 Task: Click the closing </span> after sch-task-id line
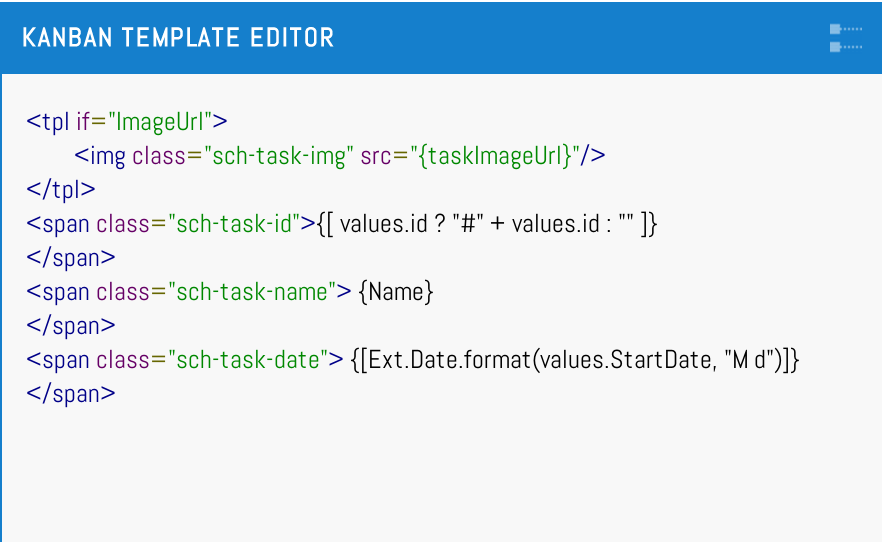coord(71,257)
